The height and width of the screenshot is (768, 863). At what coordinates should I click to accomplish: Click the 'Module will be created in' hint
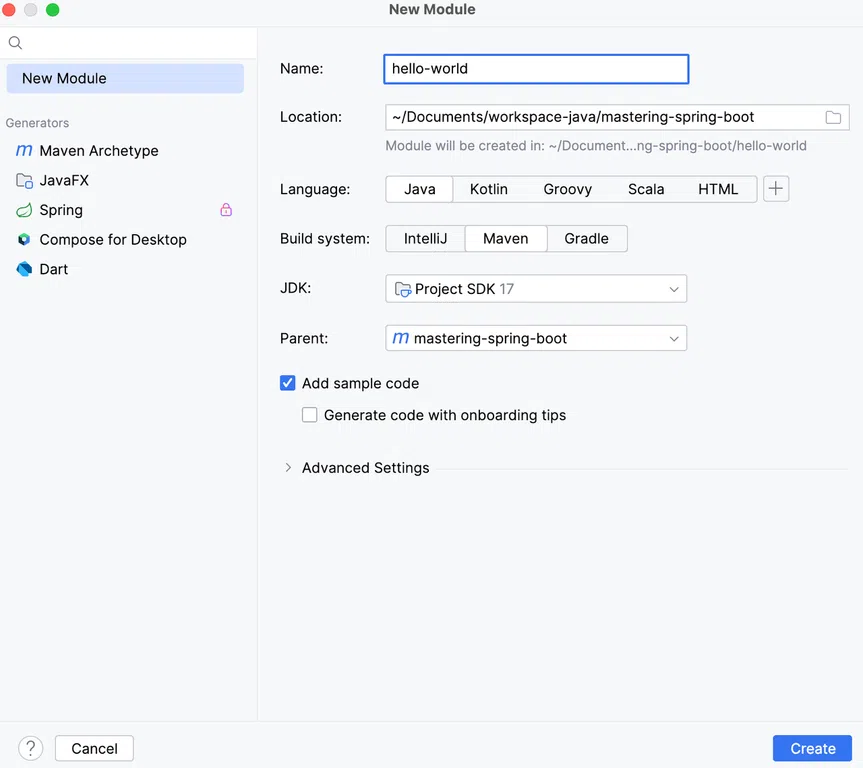click(x=596, y=146)
